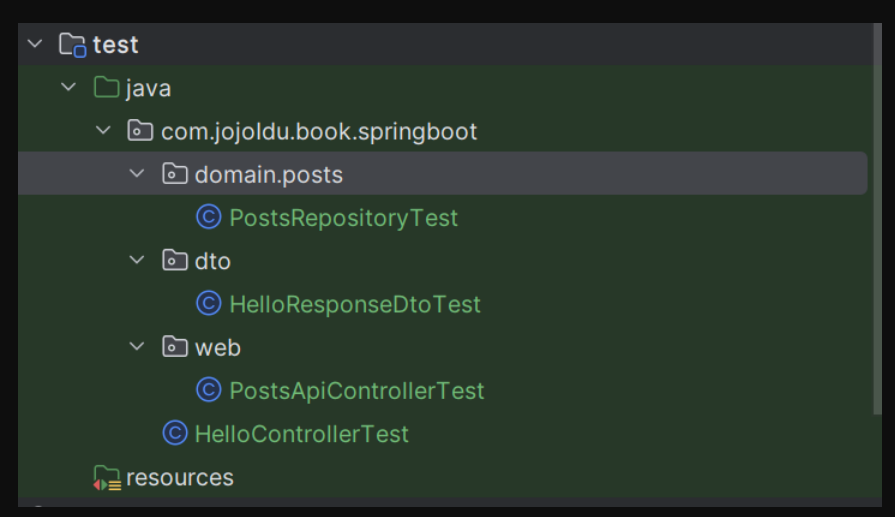Click the com.jojoldu.book.springboot package icon
The image size is (895, 517).
click(x=140, y=131)
